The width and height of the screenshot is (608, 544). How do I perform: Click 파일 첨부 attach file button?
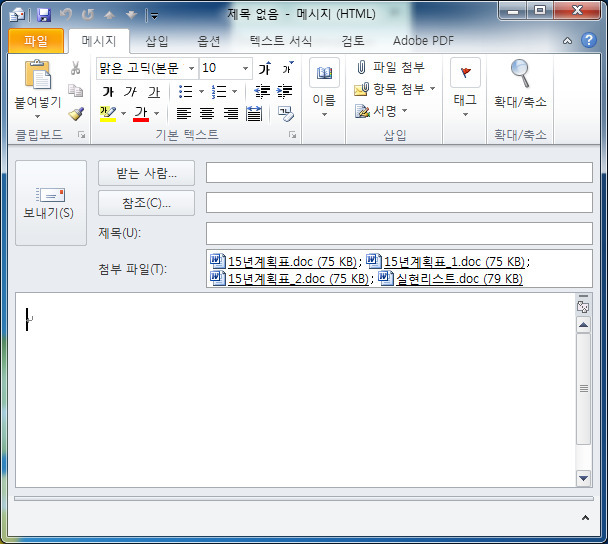pos(390,67)
